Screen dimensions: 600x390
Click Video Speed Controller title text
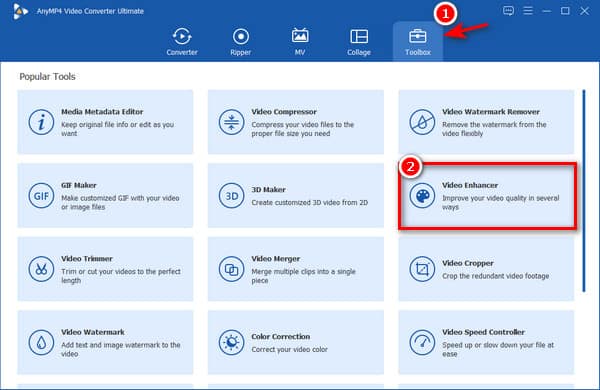coord(483,332)
